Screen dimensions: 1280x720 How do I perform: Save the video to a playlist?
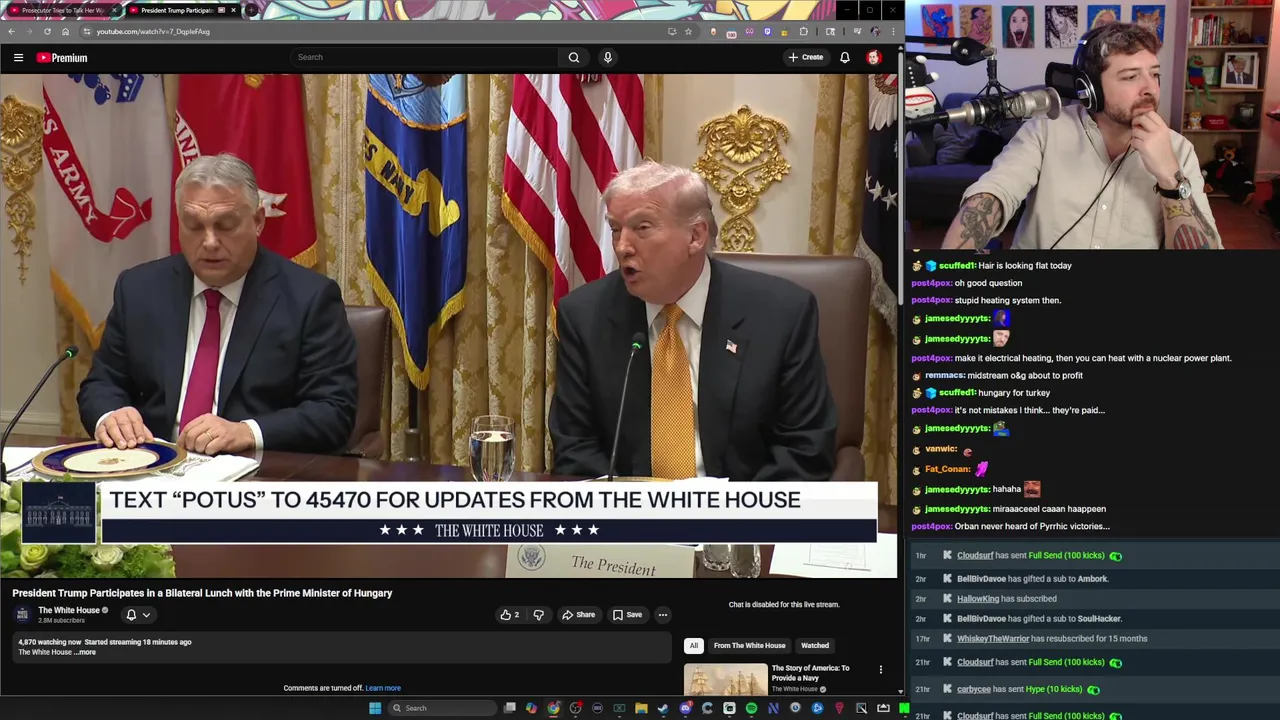pyautogui.click(x=628, y=615)
